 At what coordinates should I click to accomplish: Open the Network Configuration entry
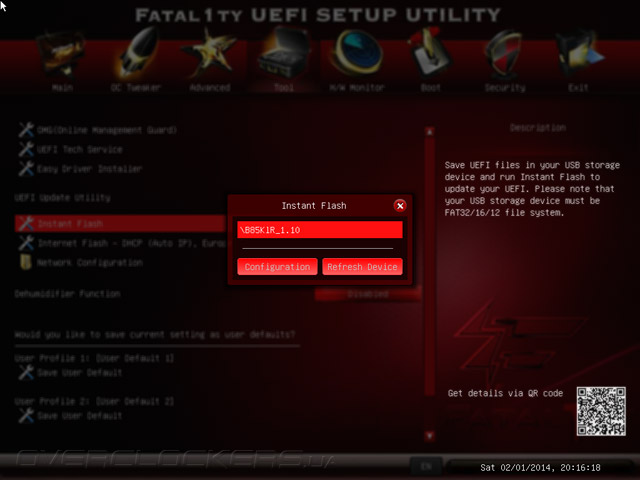click(x=90, y=262)
